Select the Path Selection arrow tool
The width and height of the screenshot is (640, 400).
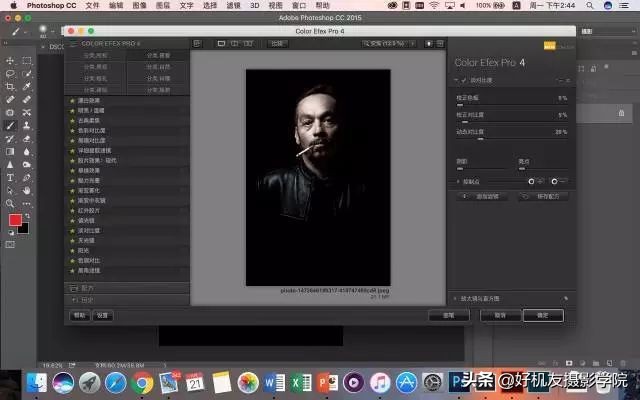(x=10, y=191)
